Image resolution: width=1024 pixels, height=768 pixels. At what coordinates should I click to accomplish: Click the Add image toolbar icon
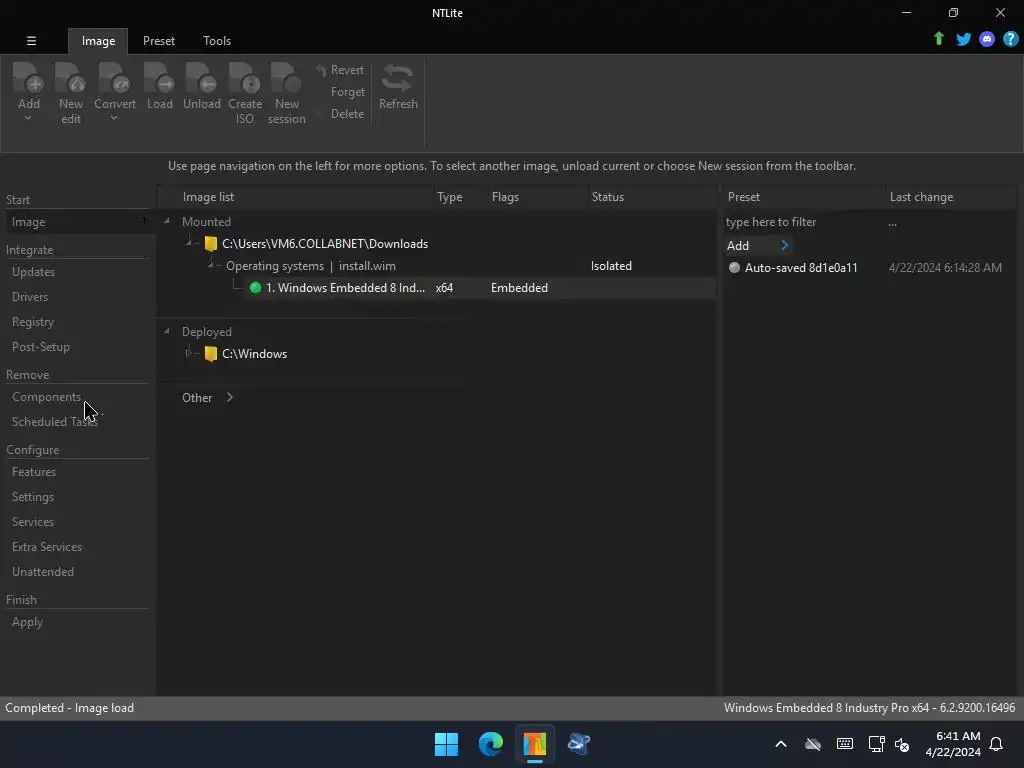click(28, 78)
